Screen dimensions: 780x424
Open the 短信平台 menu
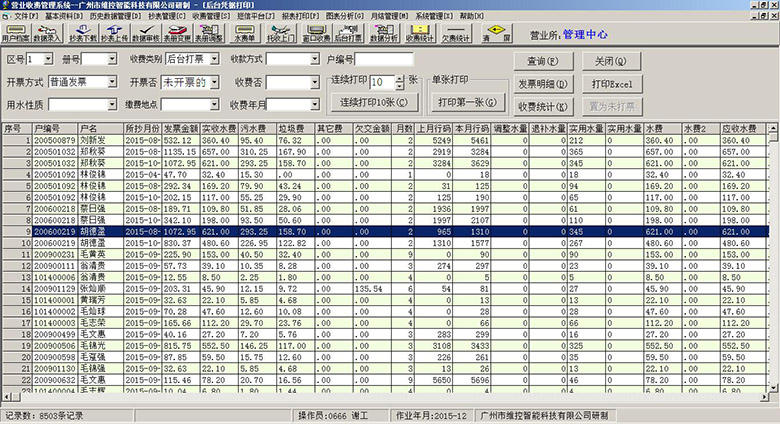[256, 16]
